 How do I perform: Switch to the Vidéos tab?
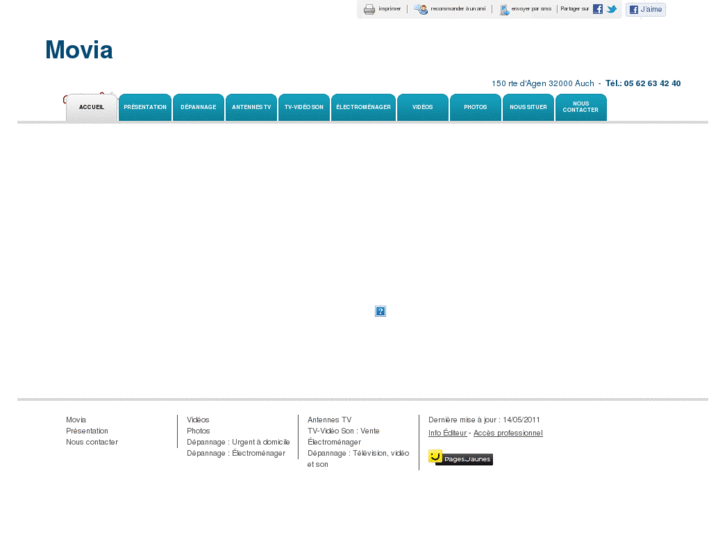click(x=423, y=108)
